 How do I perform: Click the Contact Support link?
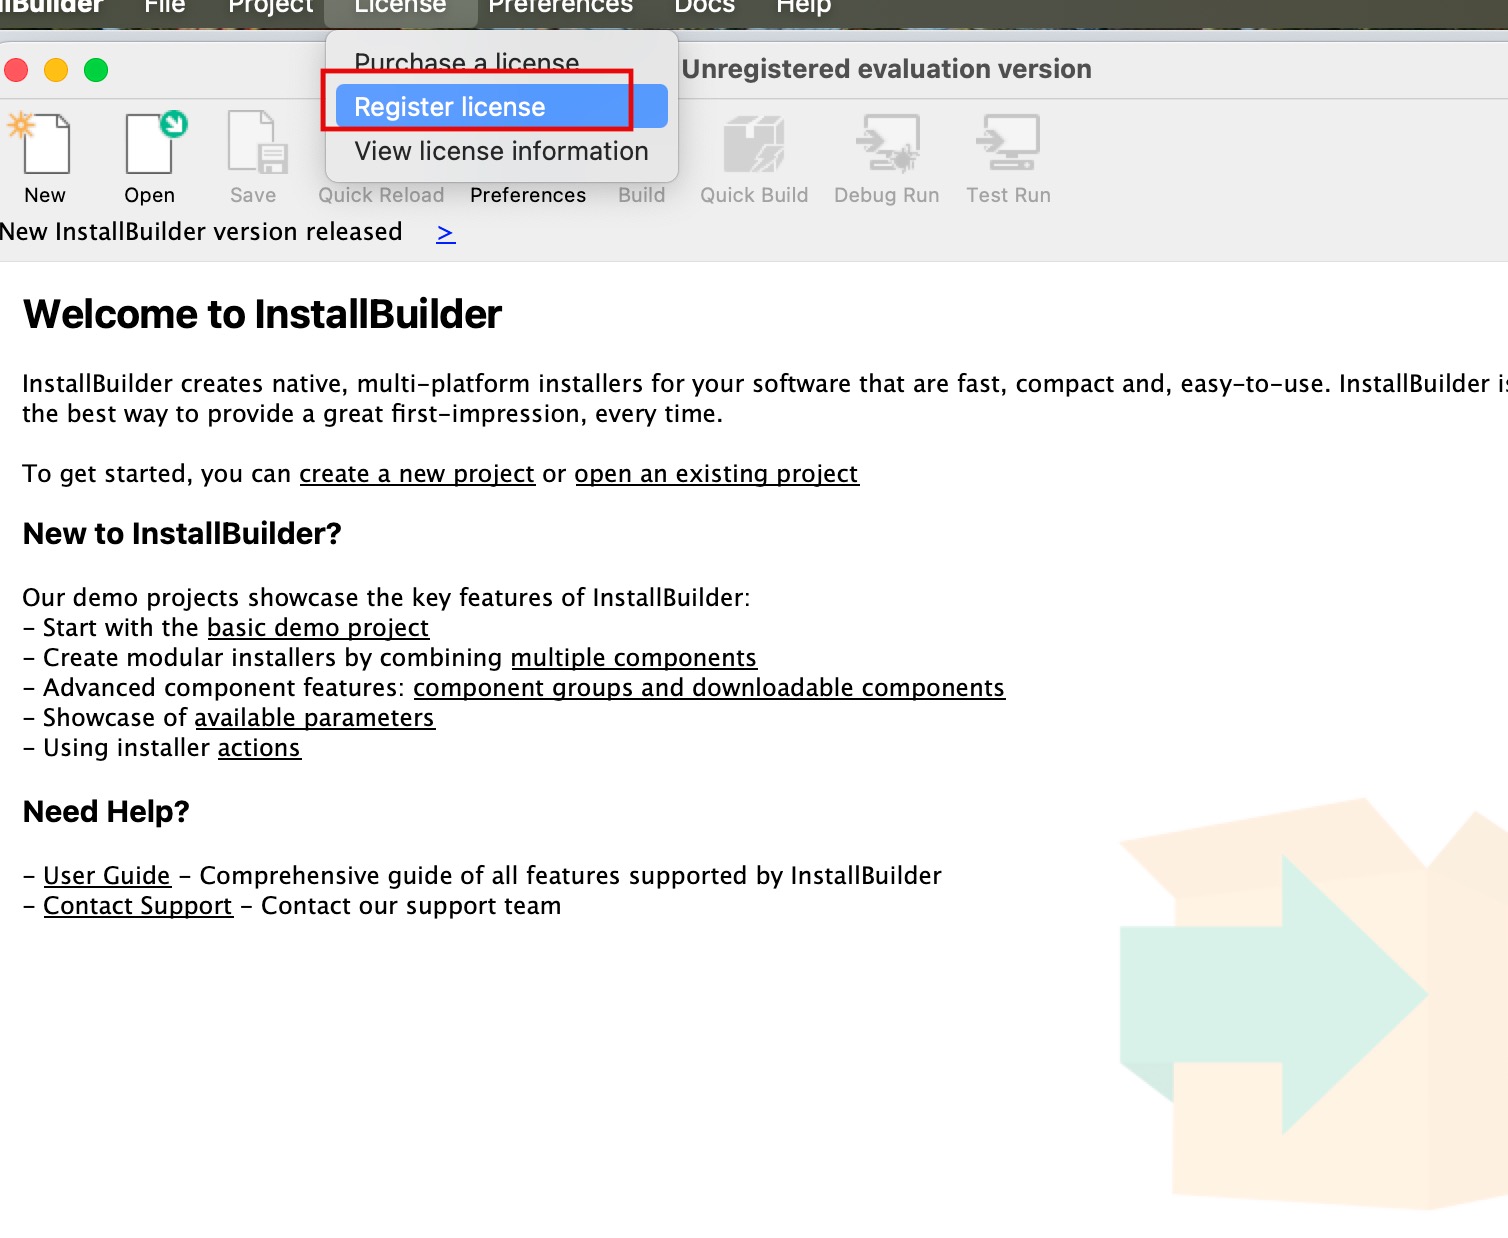tap(138, 906)
